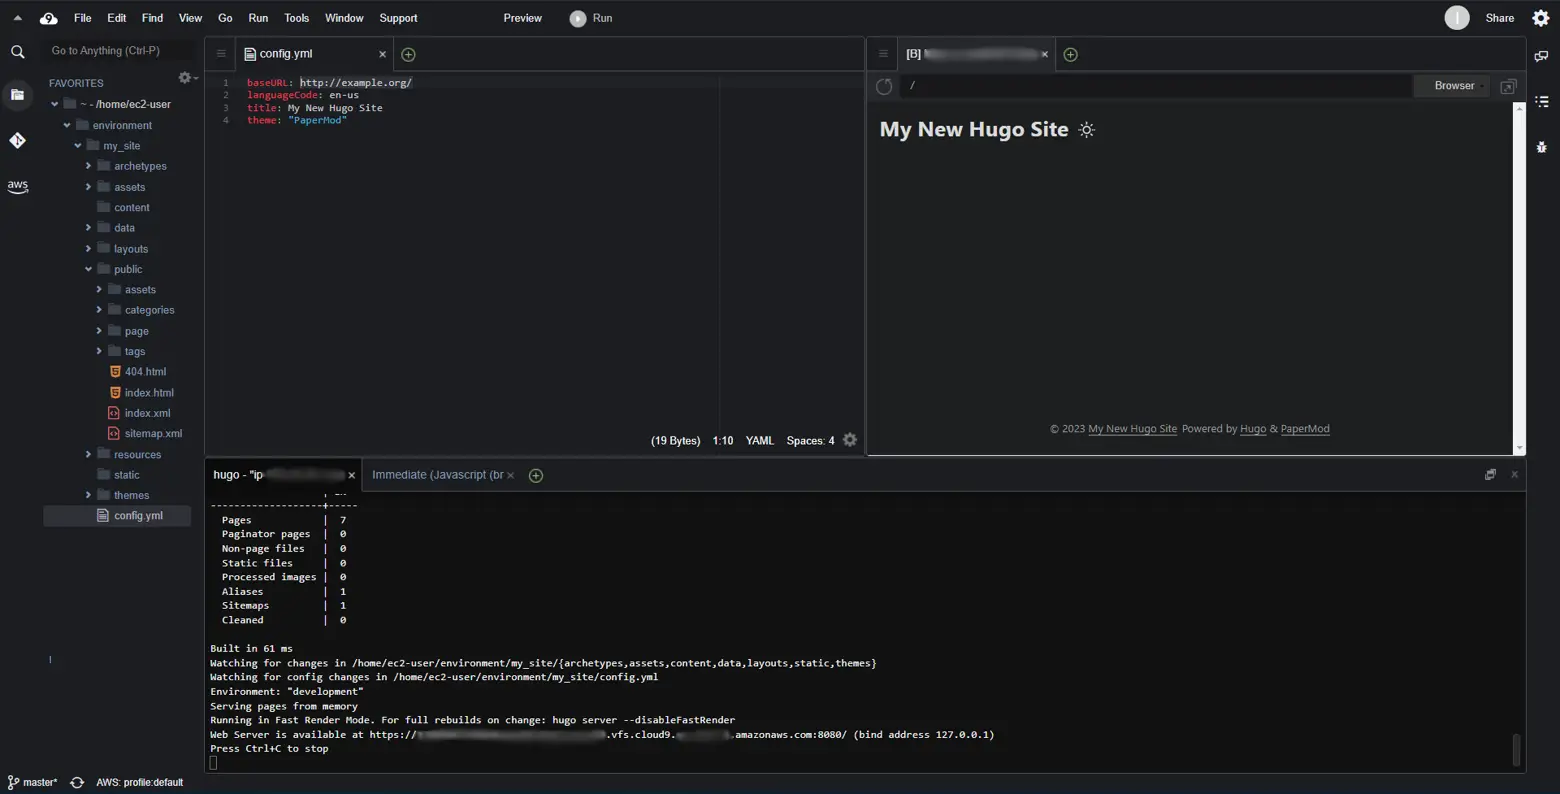Open the File menu
This screenshot has height=794, width=1560.
tap(83, 18)
